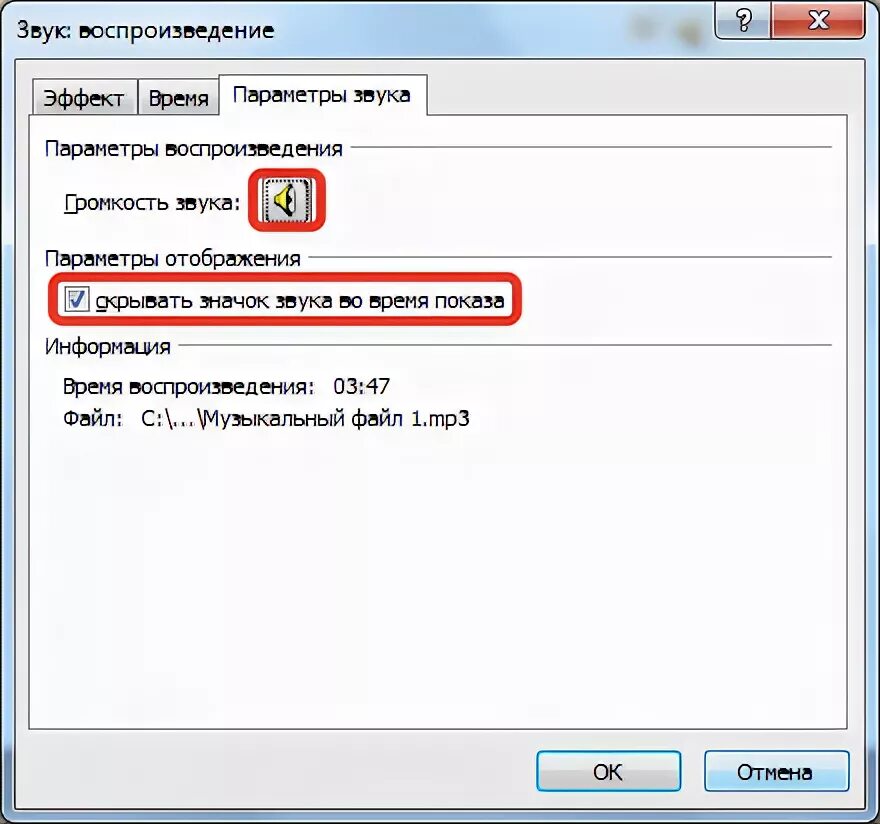
Task: Select the Параметры звука tab
Action: pos(322,95)
